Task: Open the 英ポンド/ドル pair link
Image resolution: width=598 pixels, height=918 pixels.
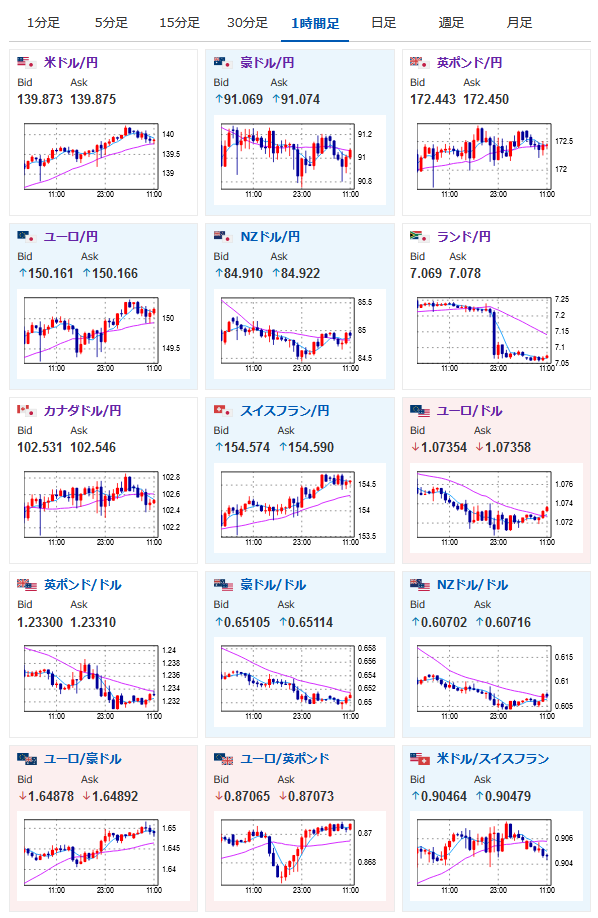Action: click(83, 584)
